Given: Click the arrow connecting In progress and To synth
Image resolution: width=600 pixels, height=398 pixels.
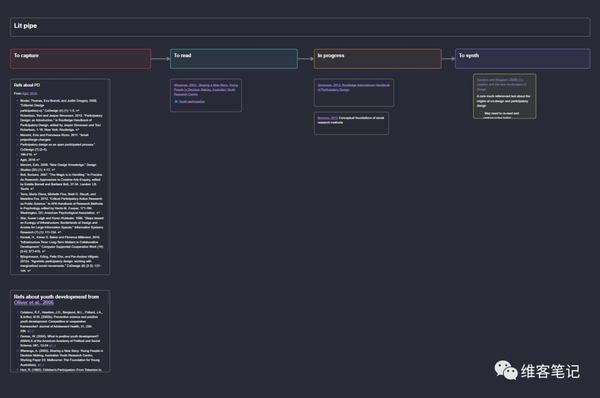Looking at the screenshot, I should pos(448,59).
